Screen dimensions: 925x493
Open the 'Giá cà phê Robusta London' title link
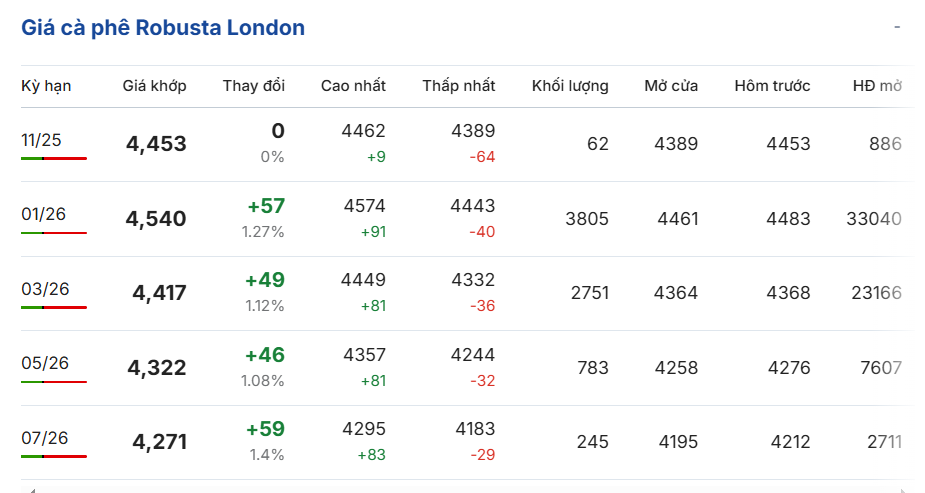pyautogui.click(x=163, y=28)
